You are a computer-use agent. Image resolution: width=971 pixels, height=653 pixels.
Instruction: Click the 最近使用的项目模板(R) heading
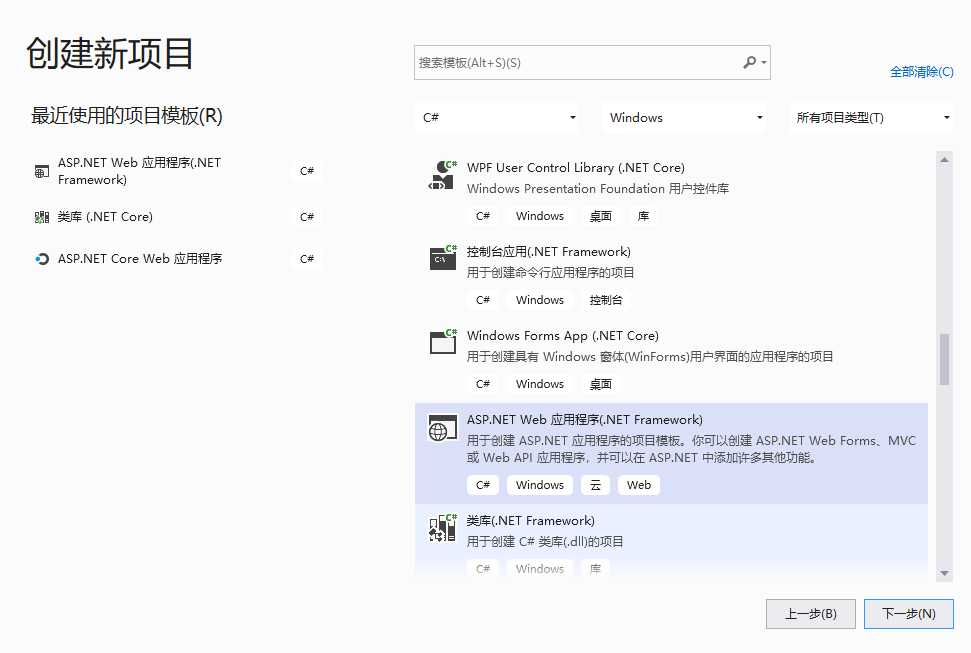127,116
